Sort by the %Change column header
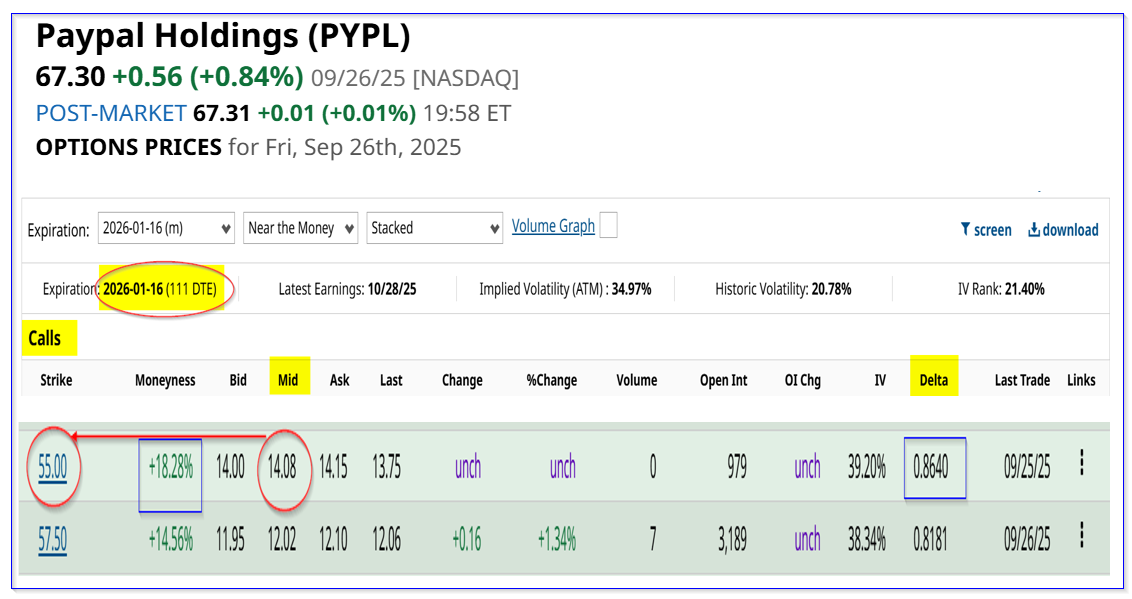The height and width of the screenshot is (599, 1132). (x=552, y=380)
